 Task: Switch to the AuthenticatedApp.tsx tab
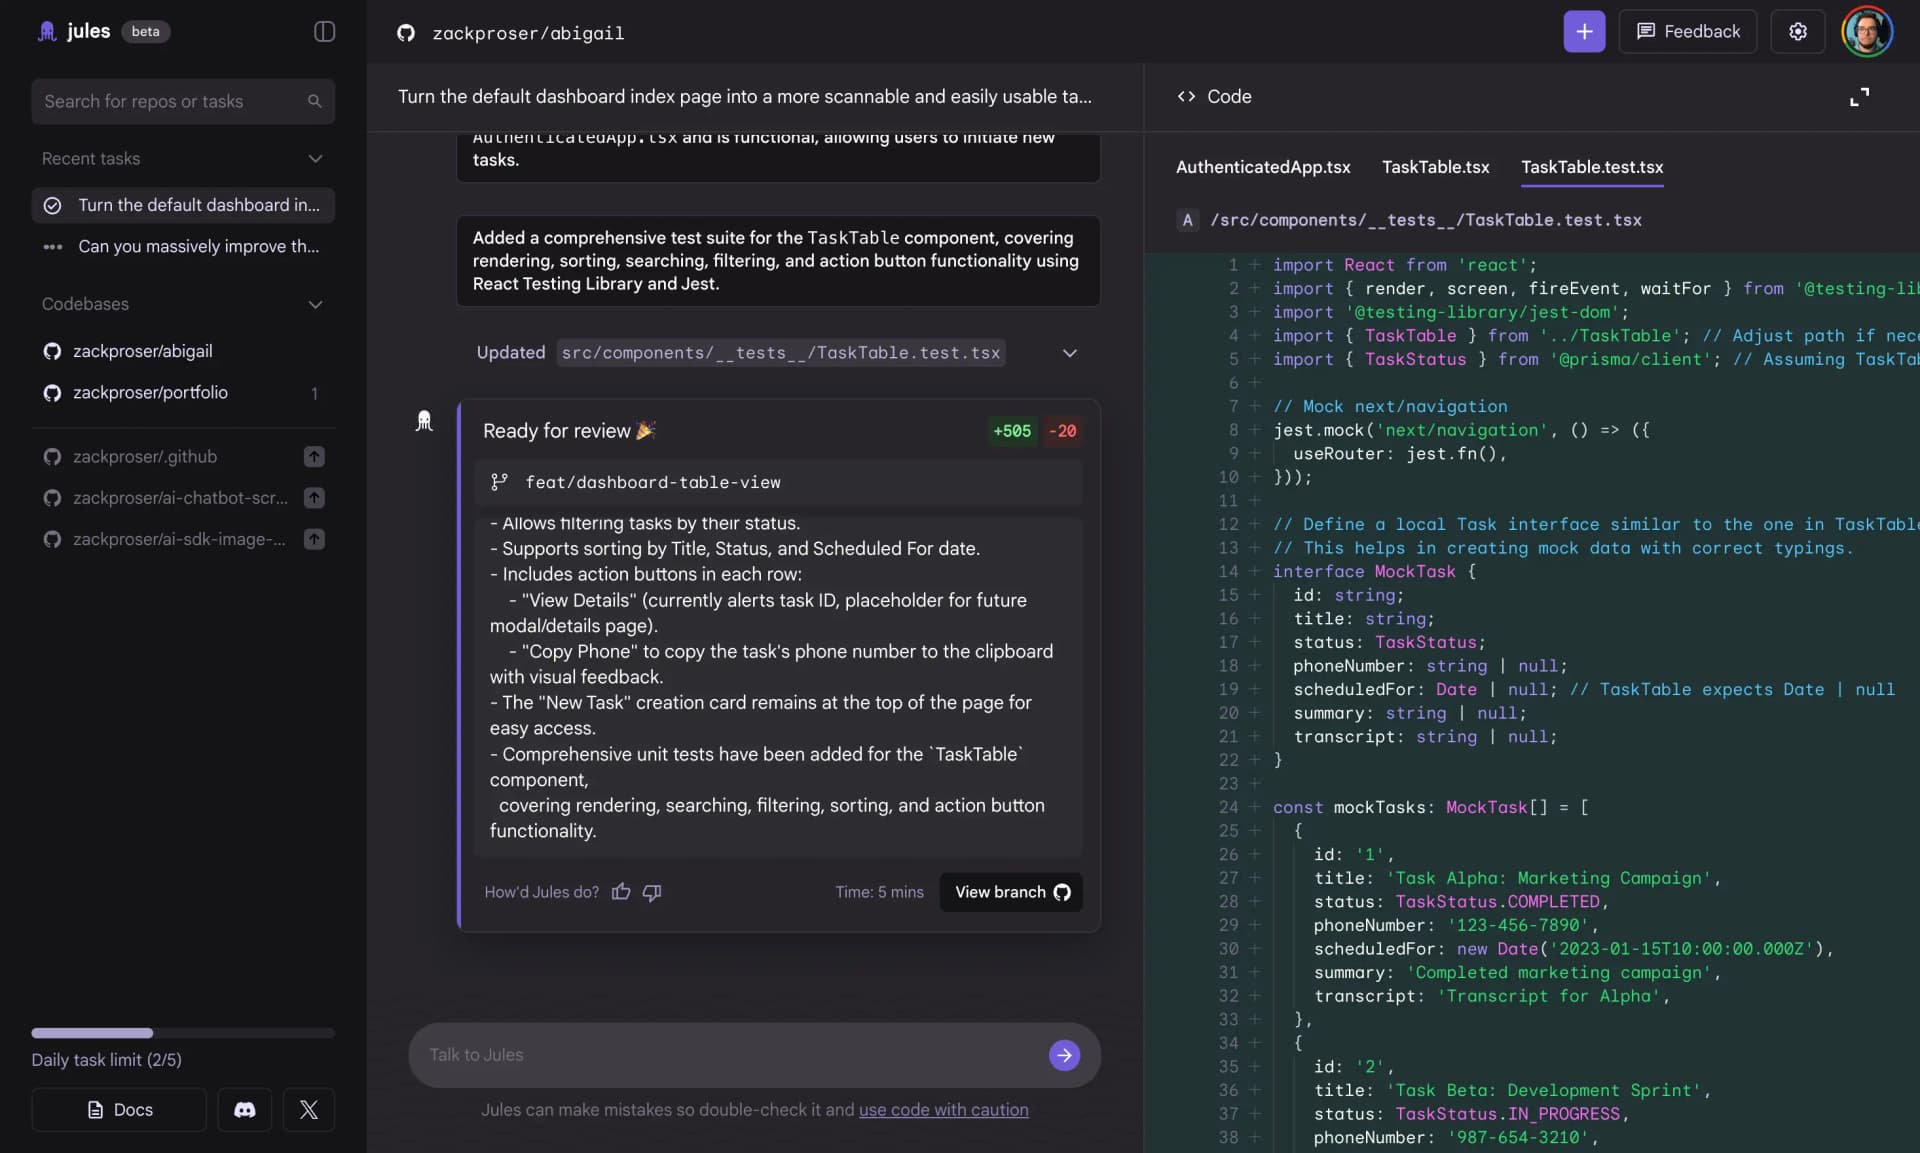1262,167
